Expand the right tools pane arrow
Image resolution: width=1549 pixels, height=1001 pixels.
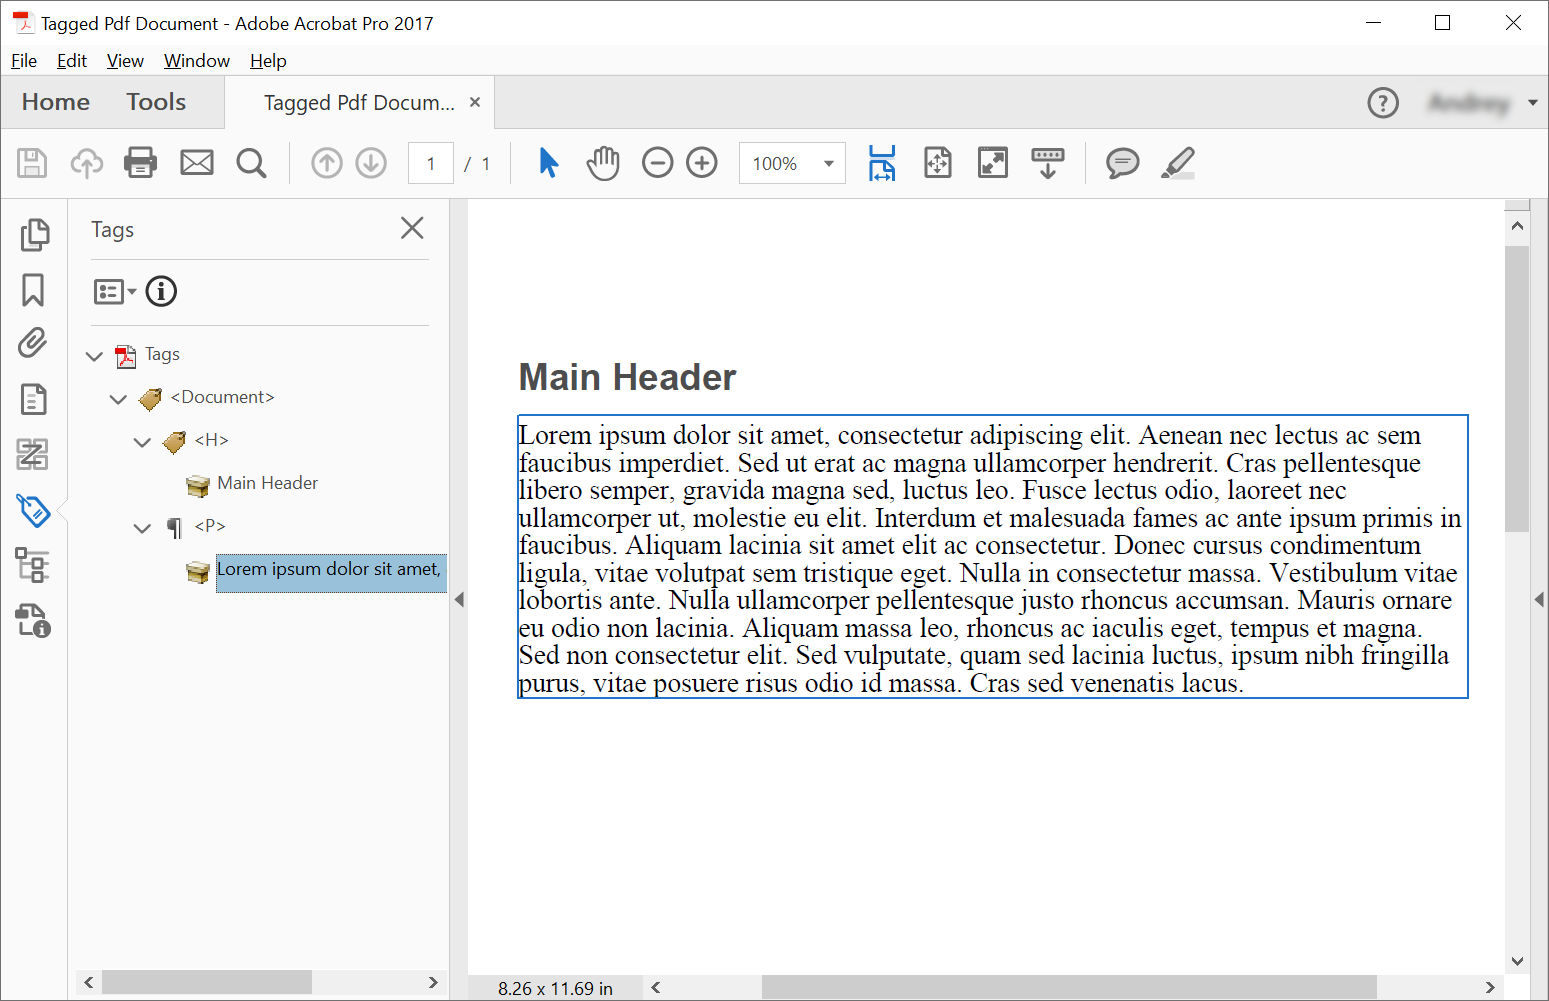(x=1540, y=599)
